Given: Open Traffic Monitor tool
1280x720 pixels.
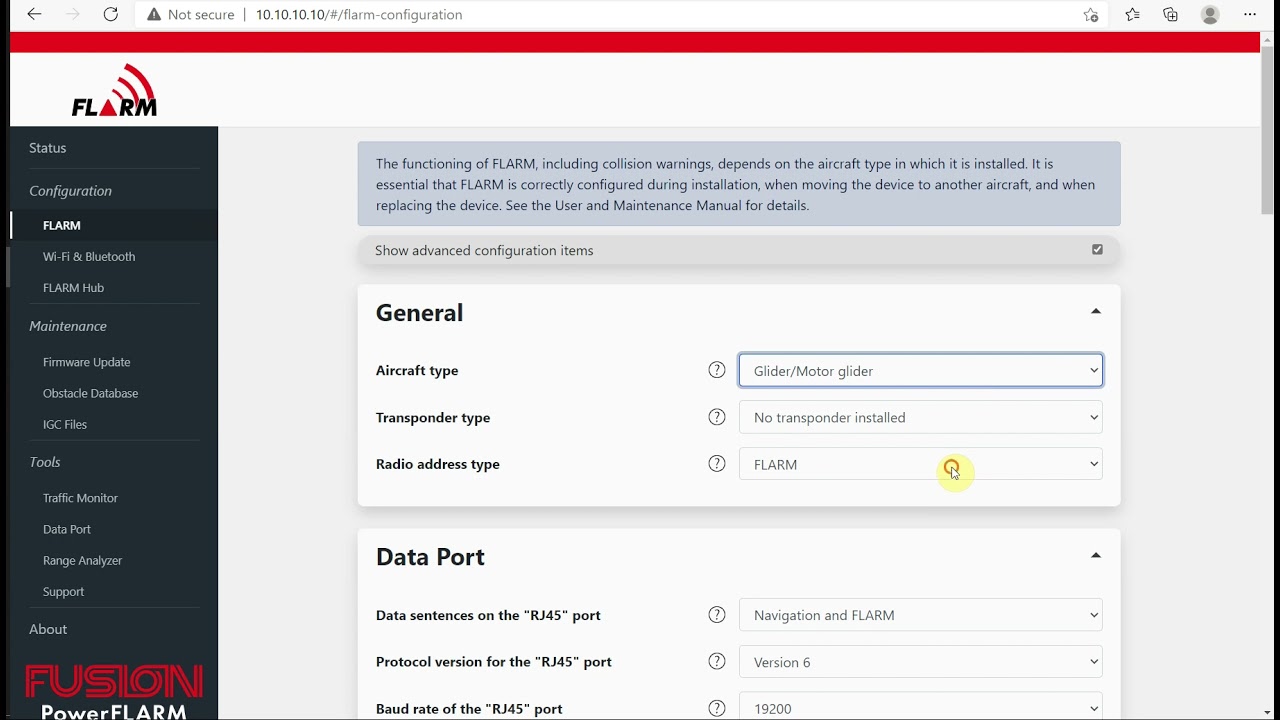Looking at the screenshot, I should [x=80, y=498].
